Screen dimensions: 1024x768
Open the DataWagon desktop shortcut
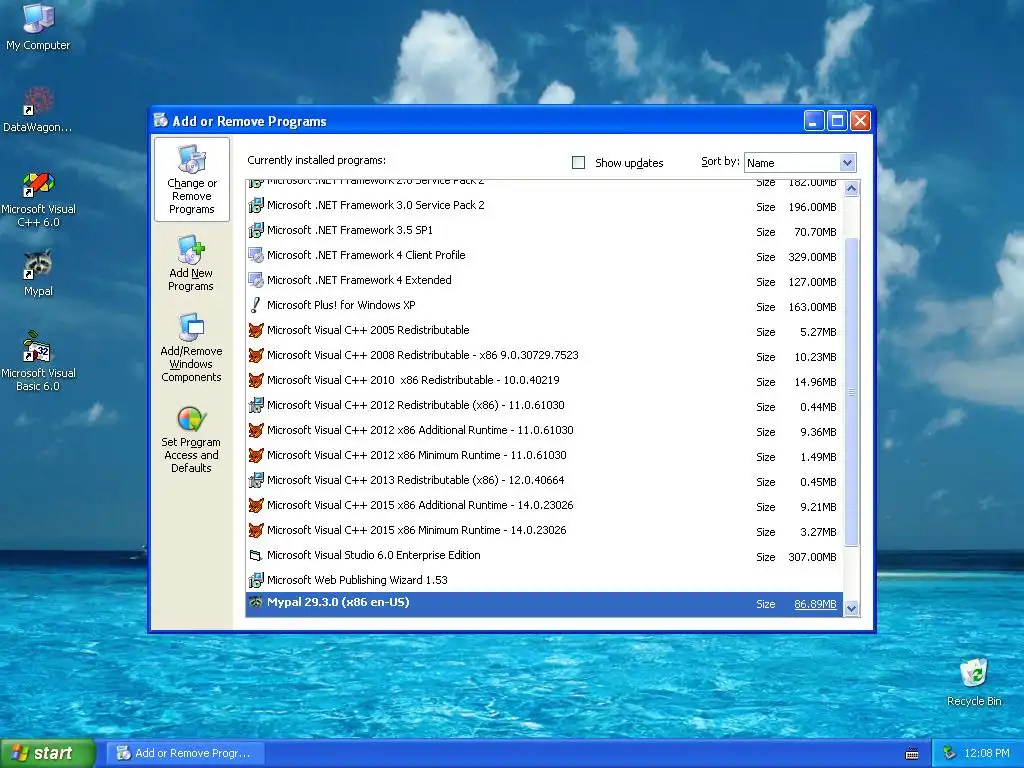tap(37, 109)
